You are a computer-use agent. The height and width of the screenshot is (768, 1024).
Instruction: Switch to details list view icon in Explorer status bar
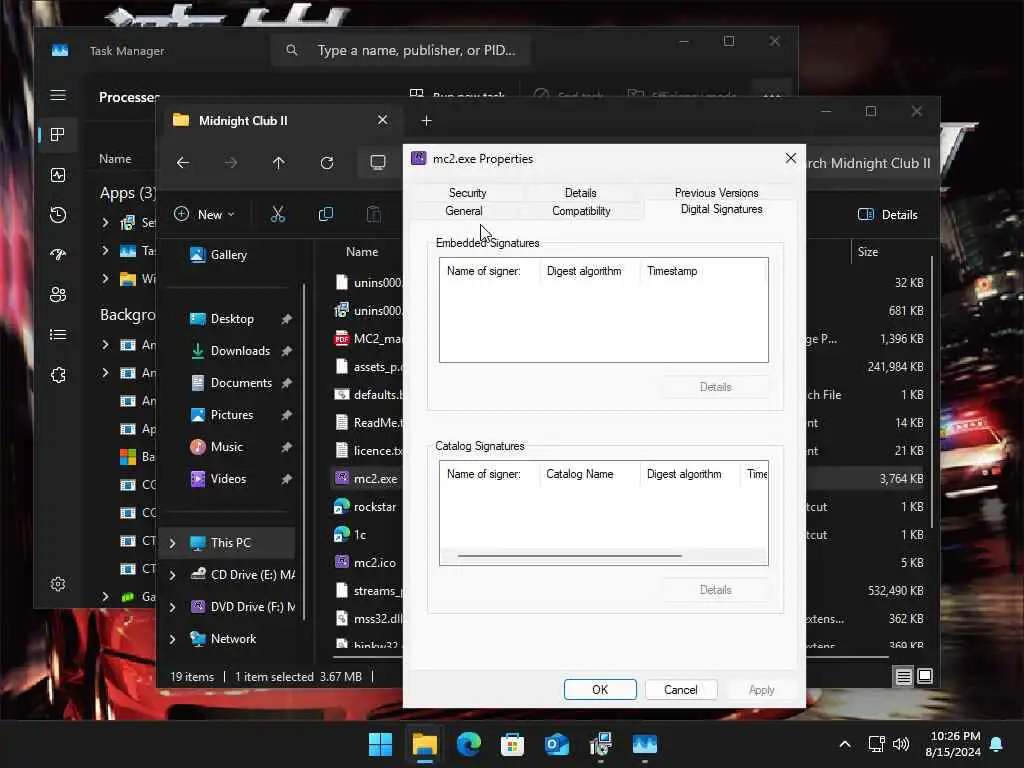[904, 677]
